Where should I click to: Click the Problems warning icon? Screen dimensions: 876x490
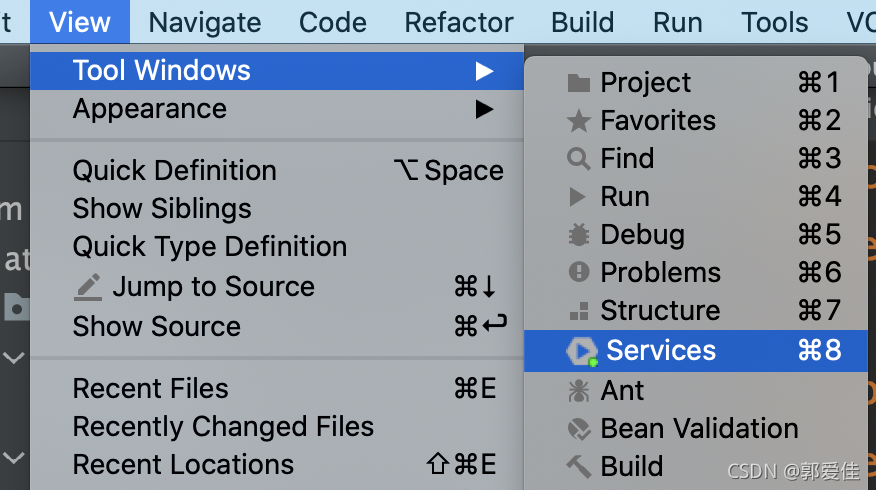pyautogui.click(x=578, y=272)
